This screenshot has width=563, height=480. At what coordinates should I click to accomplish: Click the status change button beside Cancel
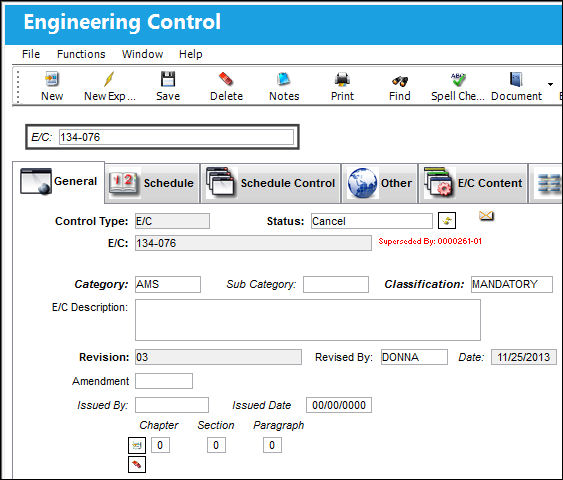[447, 220]
